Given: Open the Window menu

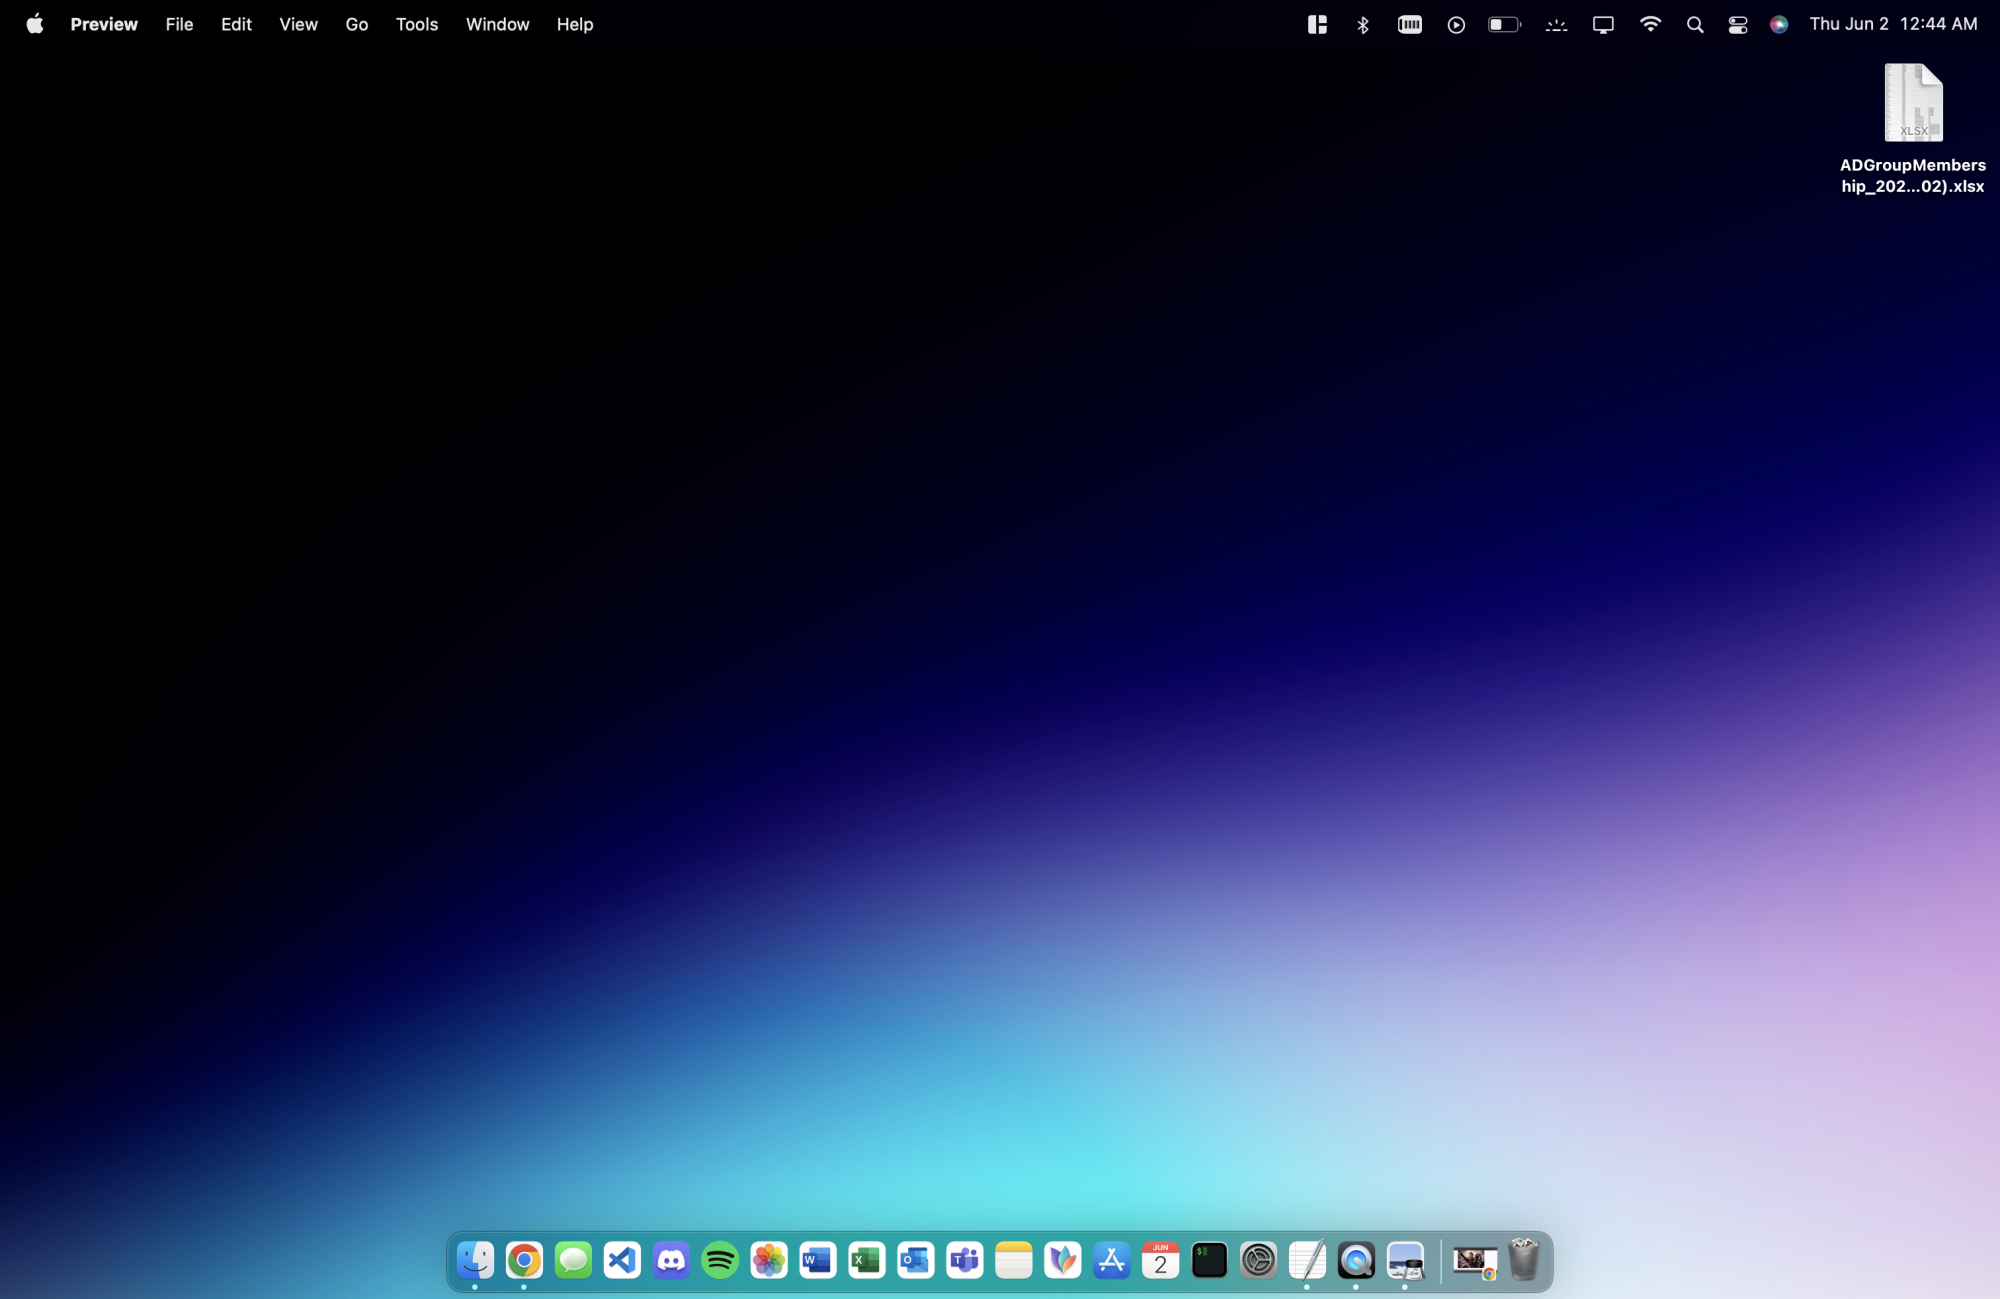Looking at the screenshot, I should tap(498, 24).
